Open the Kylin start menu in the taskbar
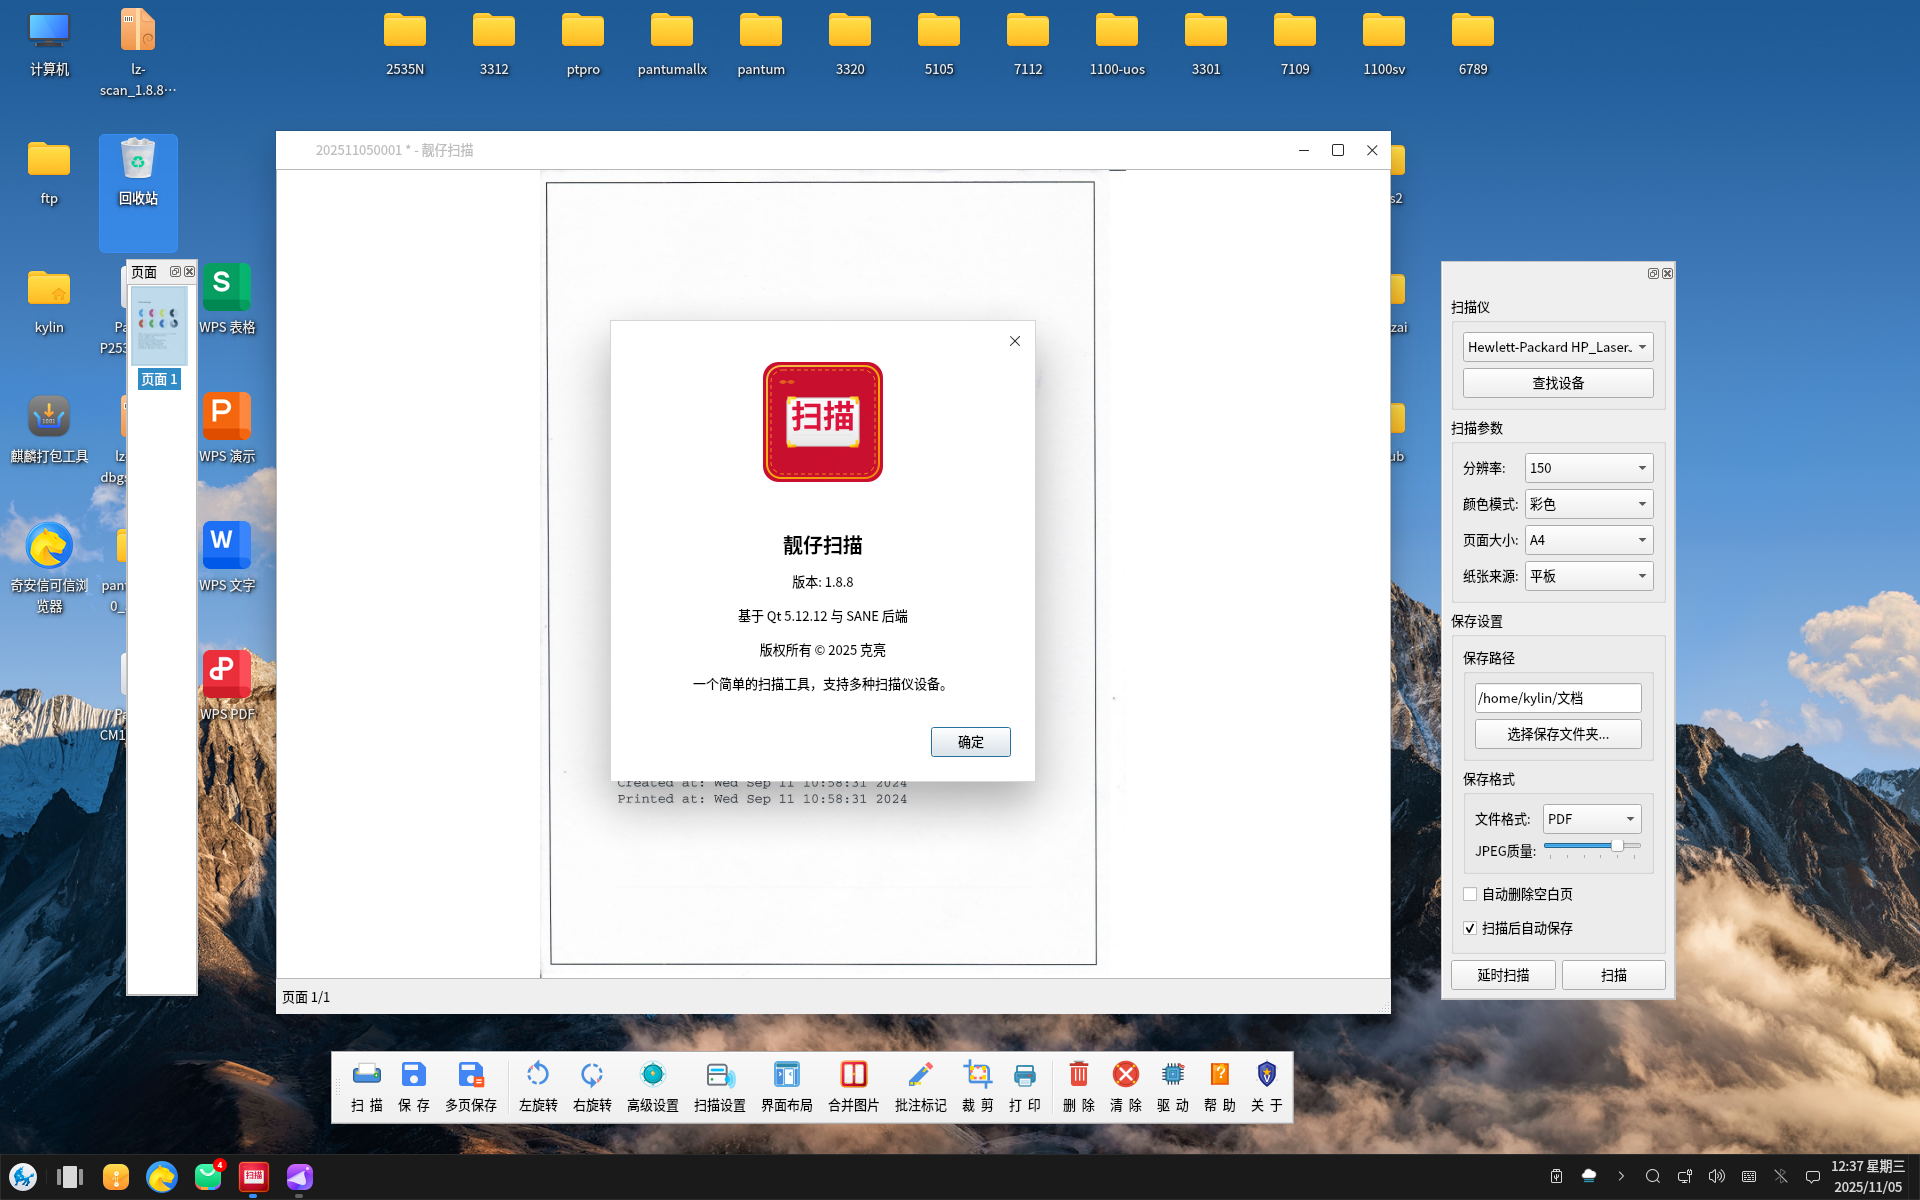The image size is (1920, 1200). [23, 1177]
